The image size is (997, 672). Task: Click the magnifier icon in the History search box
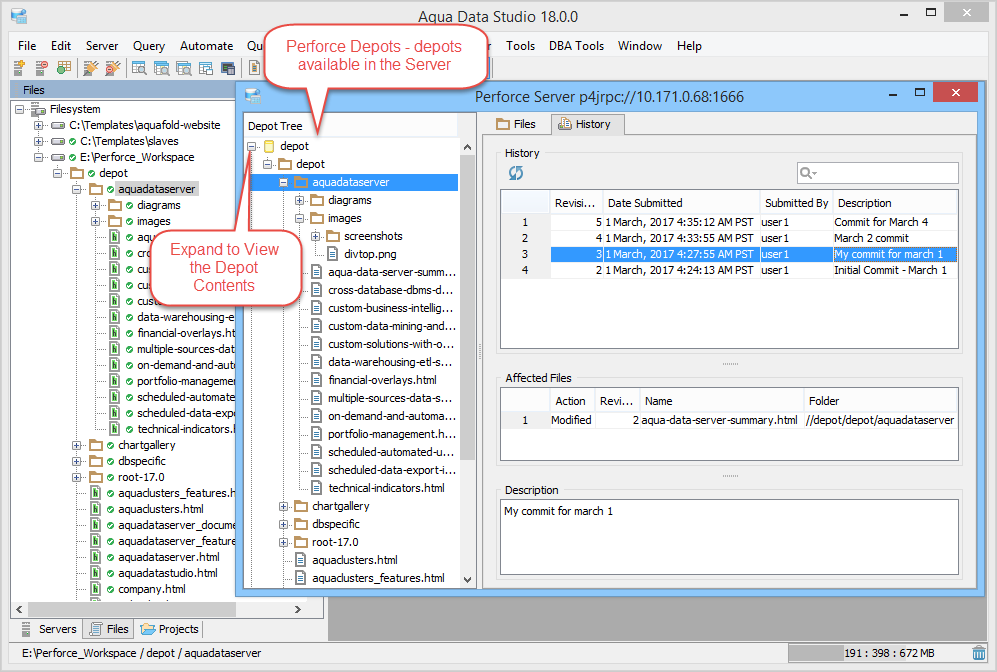click(808, 173)
